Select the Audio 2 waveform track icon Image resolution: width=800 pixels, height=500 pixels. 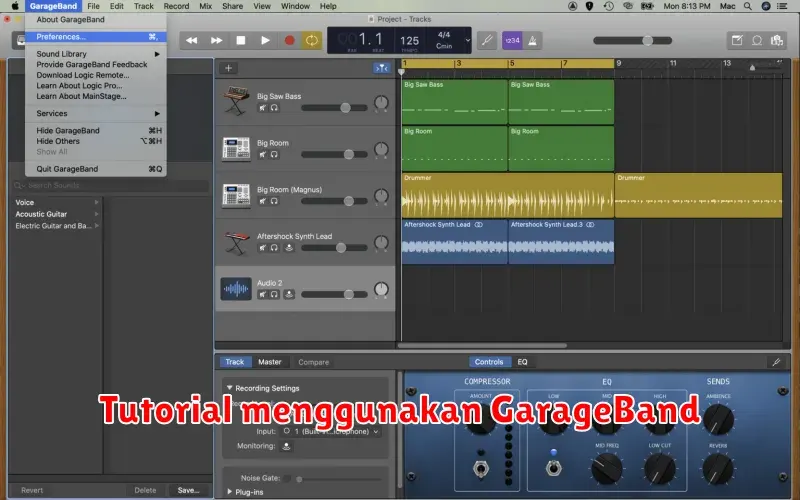click(x=236, y=289)
